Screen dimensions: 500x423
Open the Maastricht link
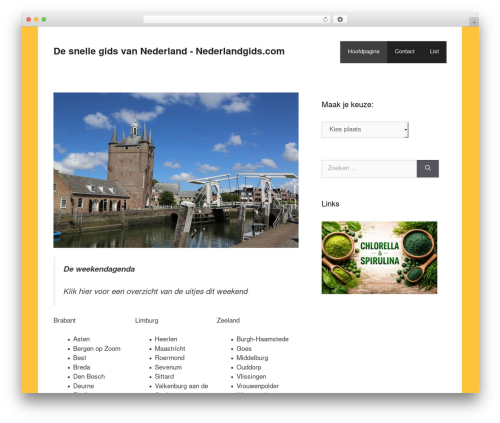170,349
